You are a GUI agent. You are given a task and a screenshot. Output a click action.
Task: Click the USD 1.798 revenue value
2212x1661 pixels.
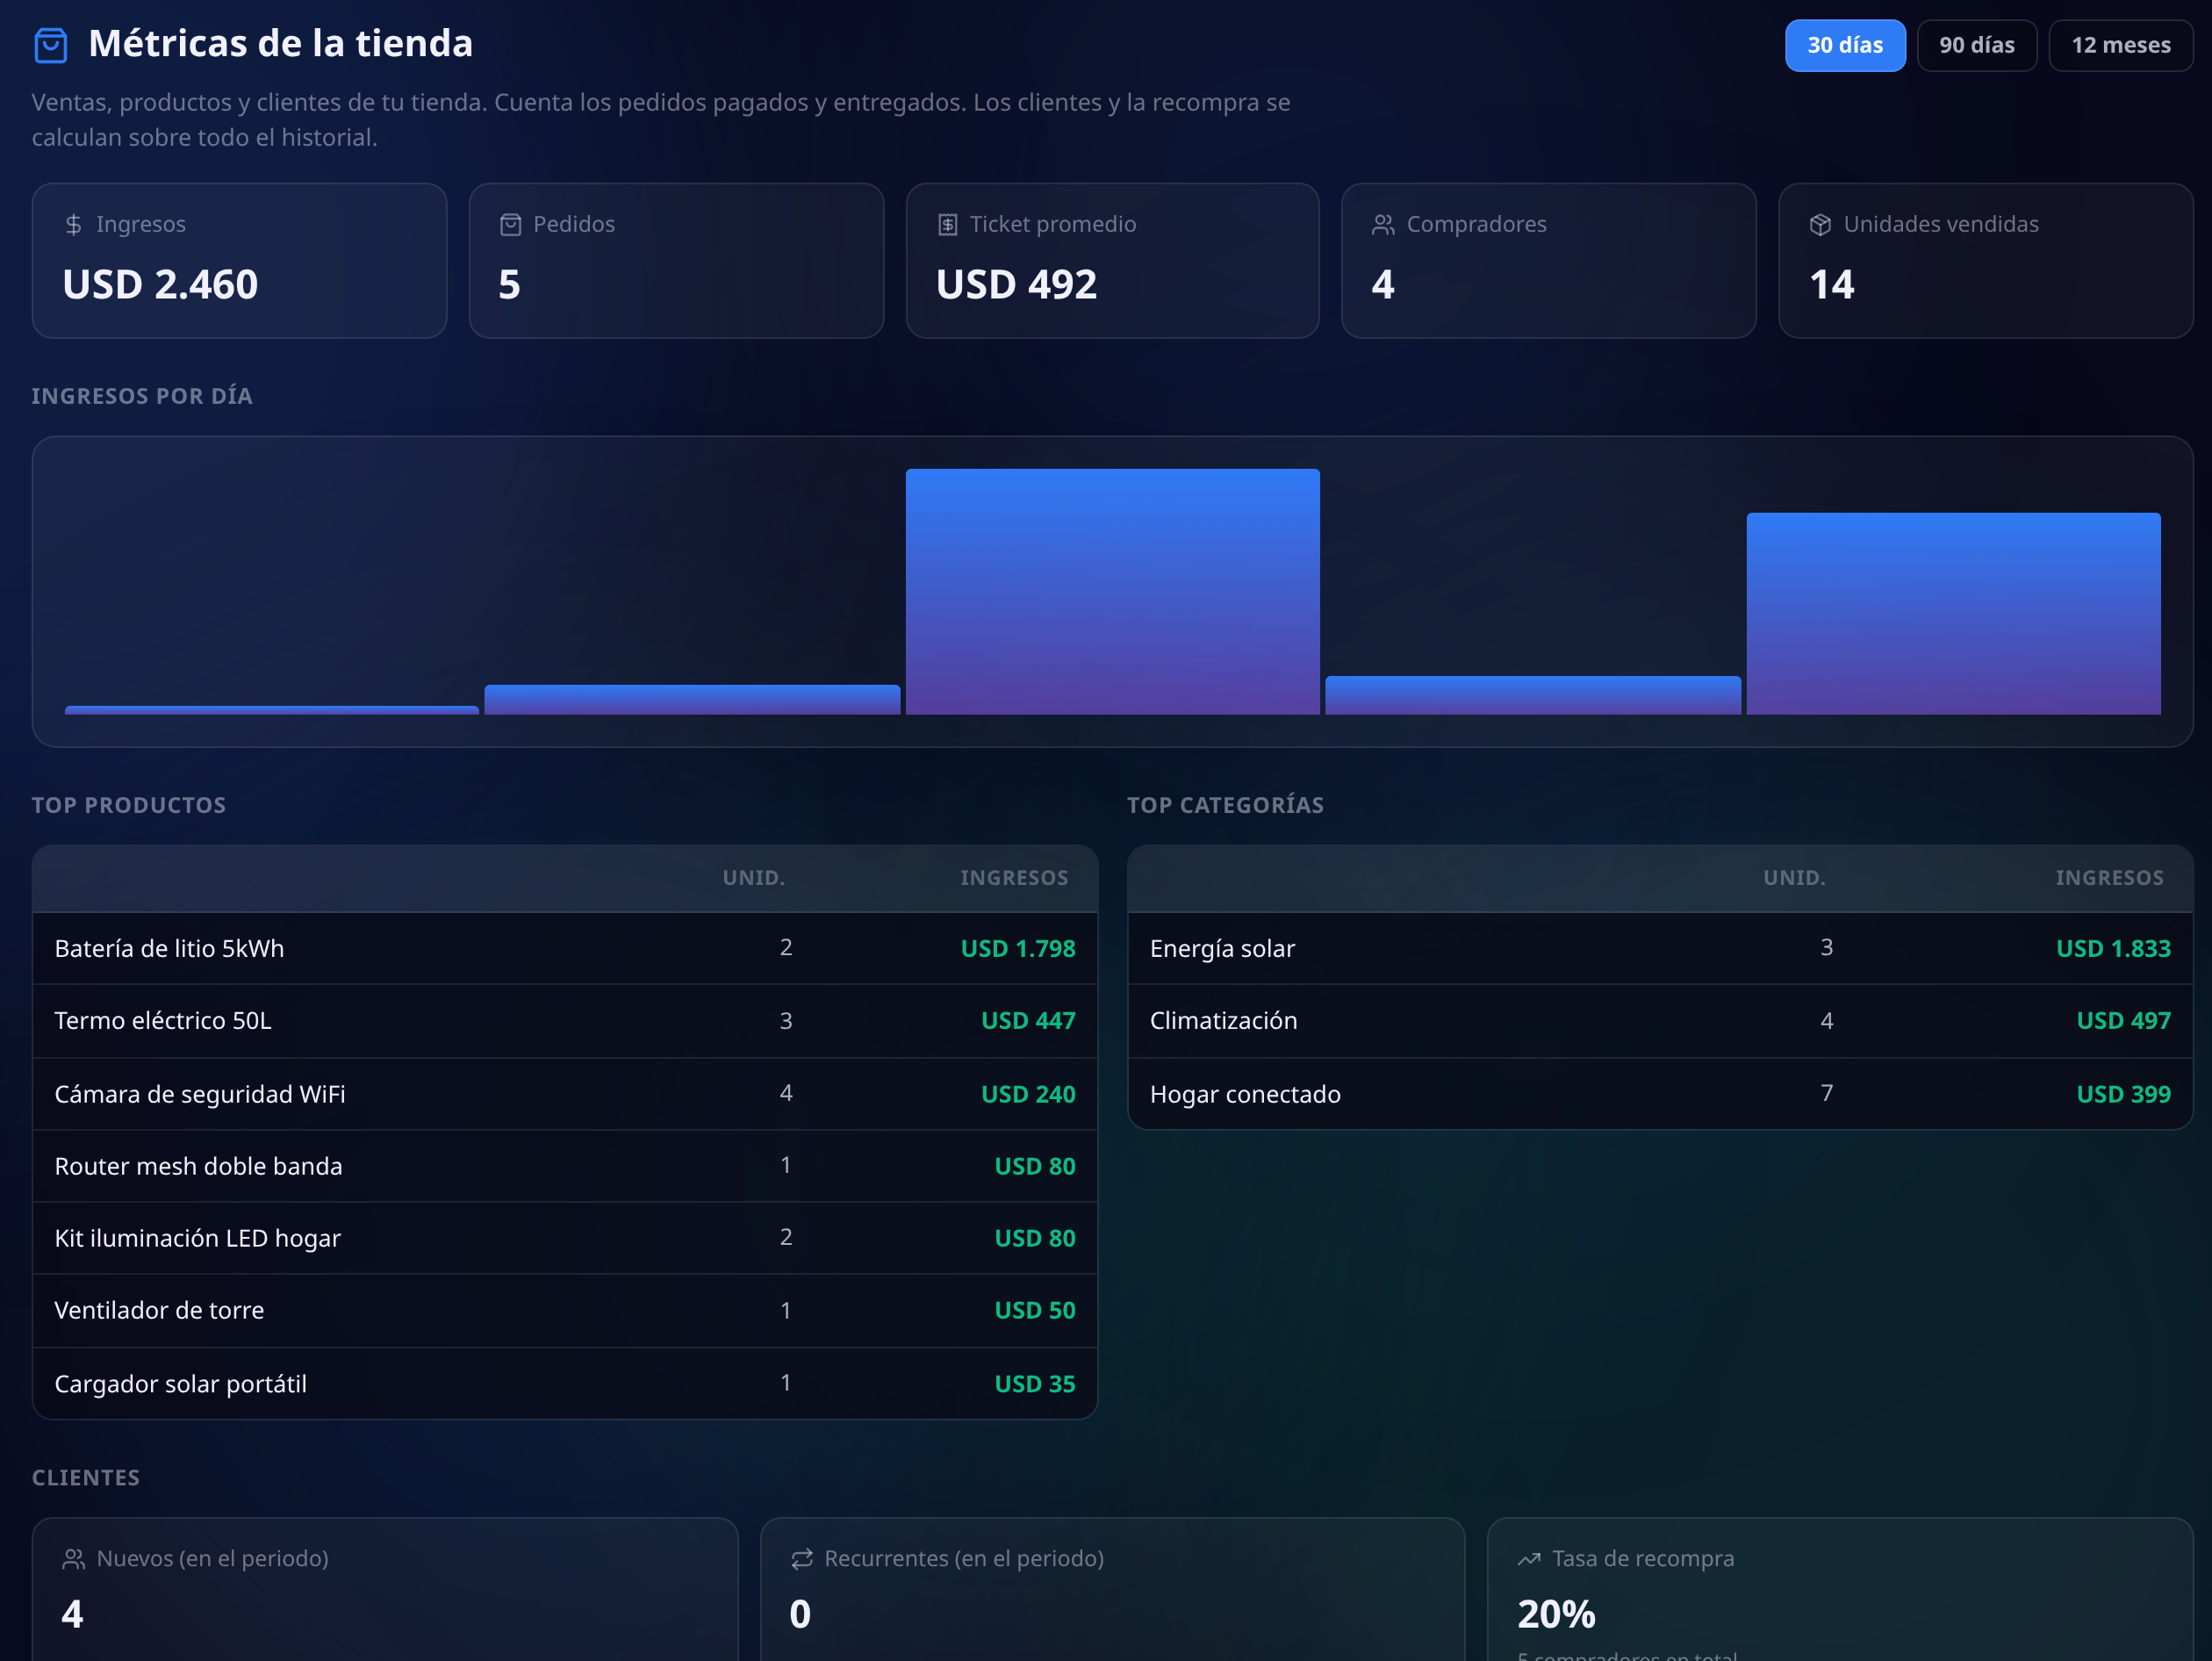tap(1018, 948)
